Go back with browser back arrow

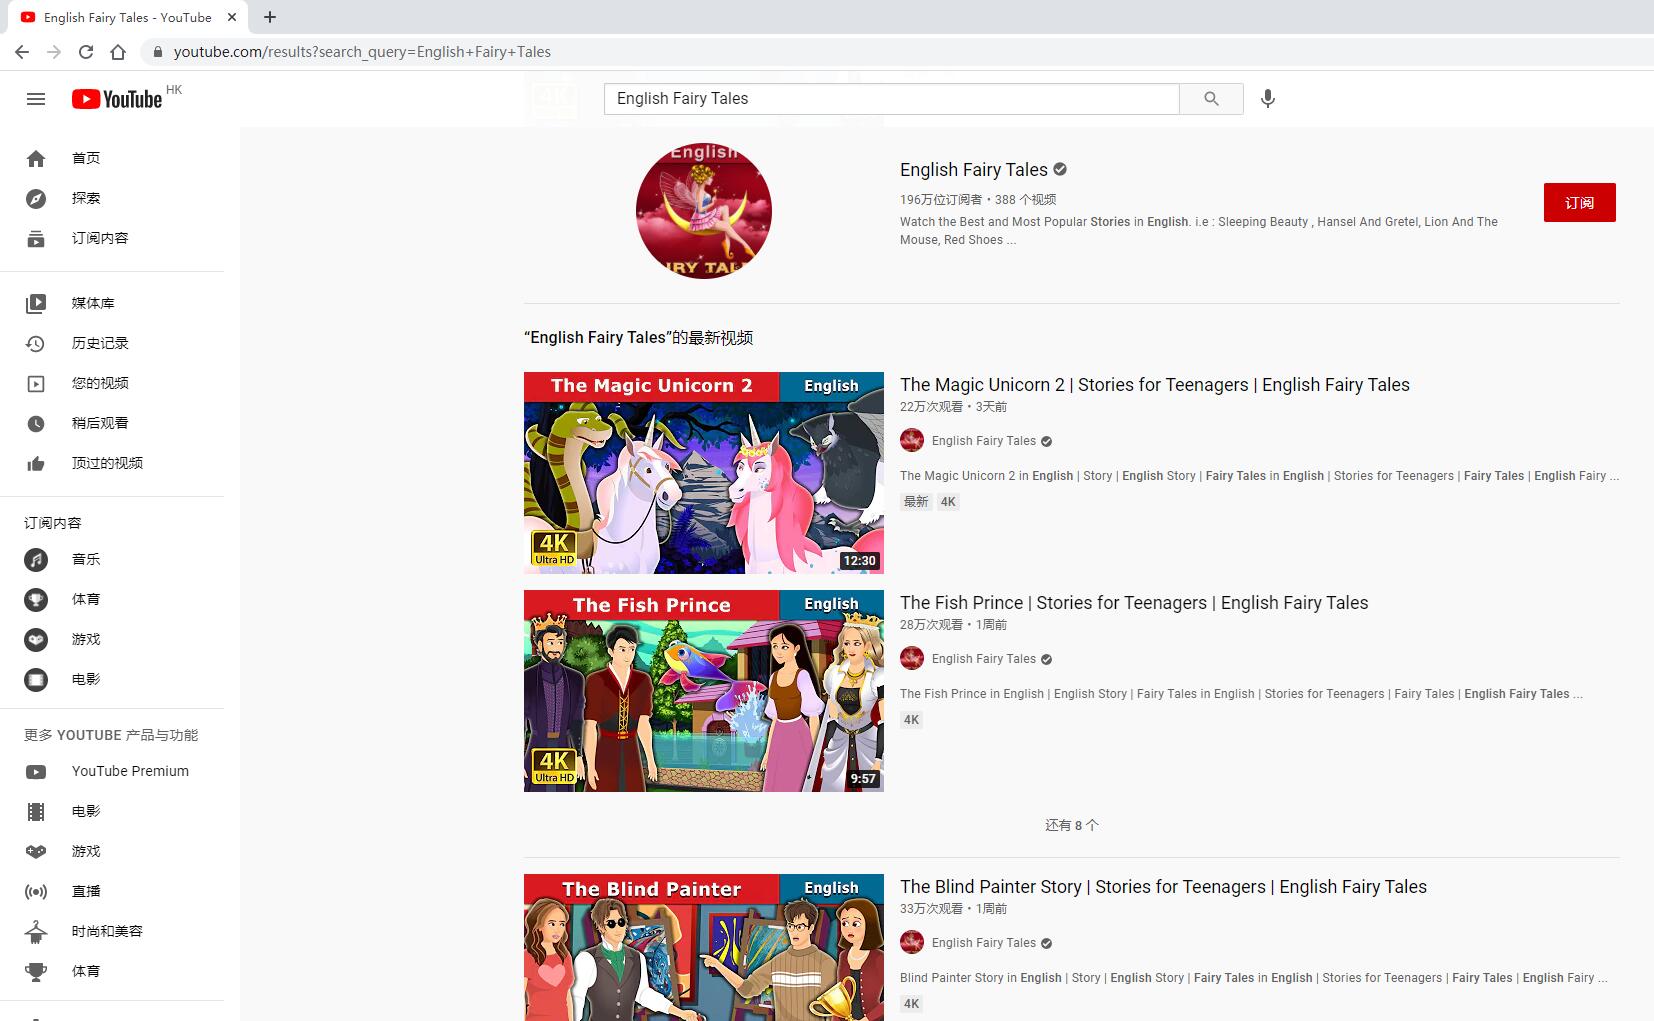point(22,52)
